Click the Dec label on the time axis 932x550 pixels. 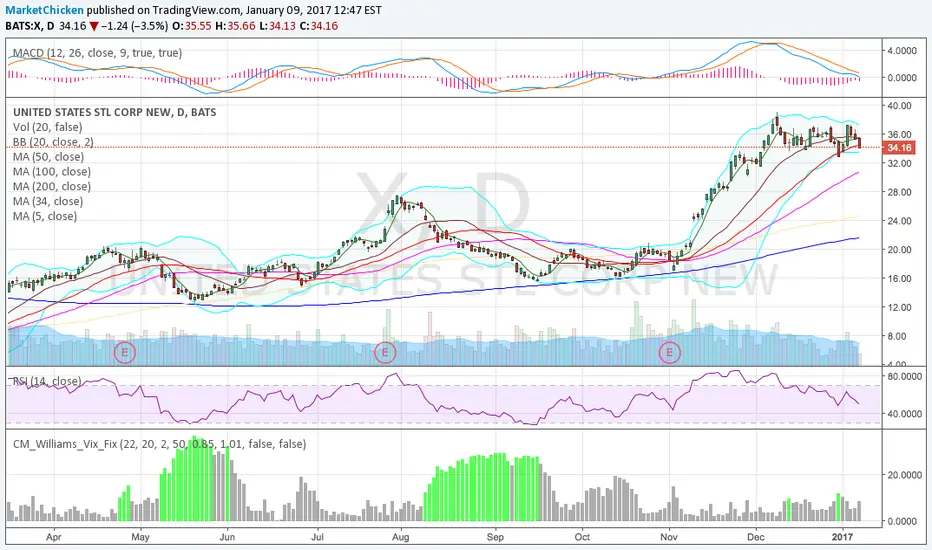pos(755,537)
